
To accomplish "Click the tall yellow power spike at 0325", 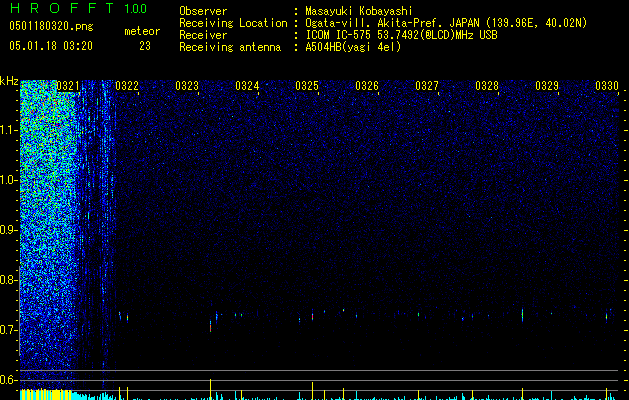I will 312,391.
